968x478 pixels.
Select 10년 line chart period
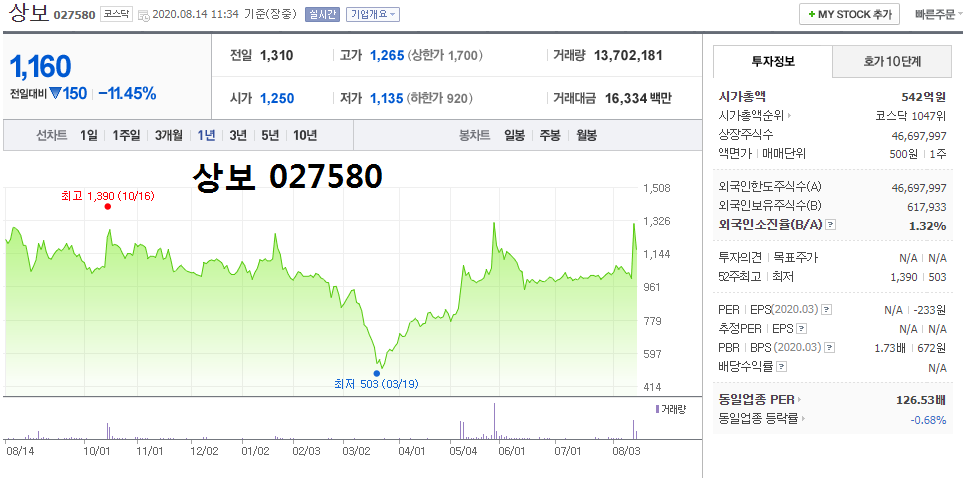click(306, 135)
